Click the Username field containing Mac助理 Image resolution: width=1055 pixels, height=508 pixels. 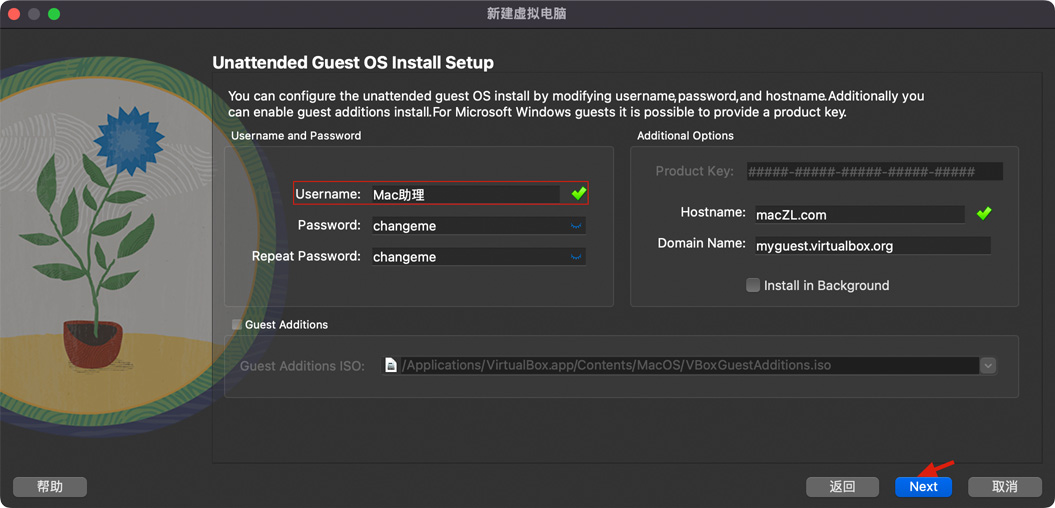(x=465, y=194)
